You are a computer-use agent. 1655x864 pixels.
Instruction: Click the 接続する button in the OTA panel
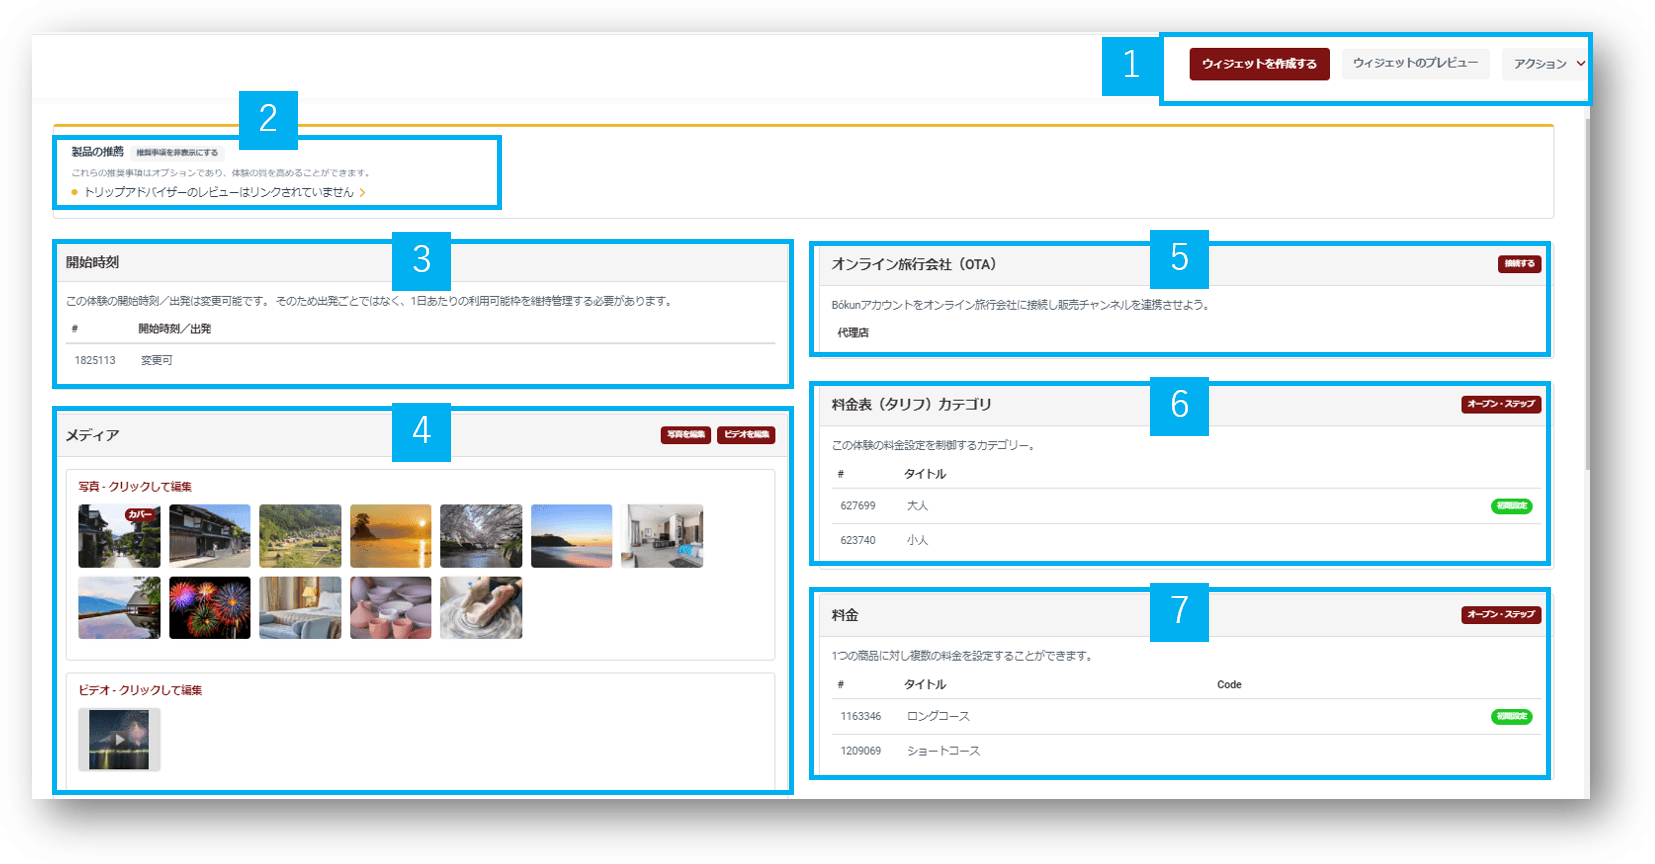[x=1519, y=264]
